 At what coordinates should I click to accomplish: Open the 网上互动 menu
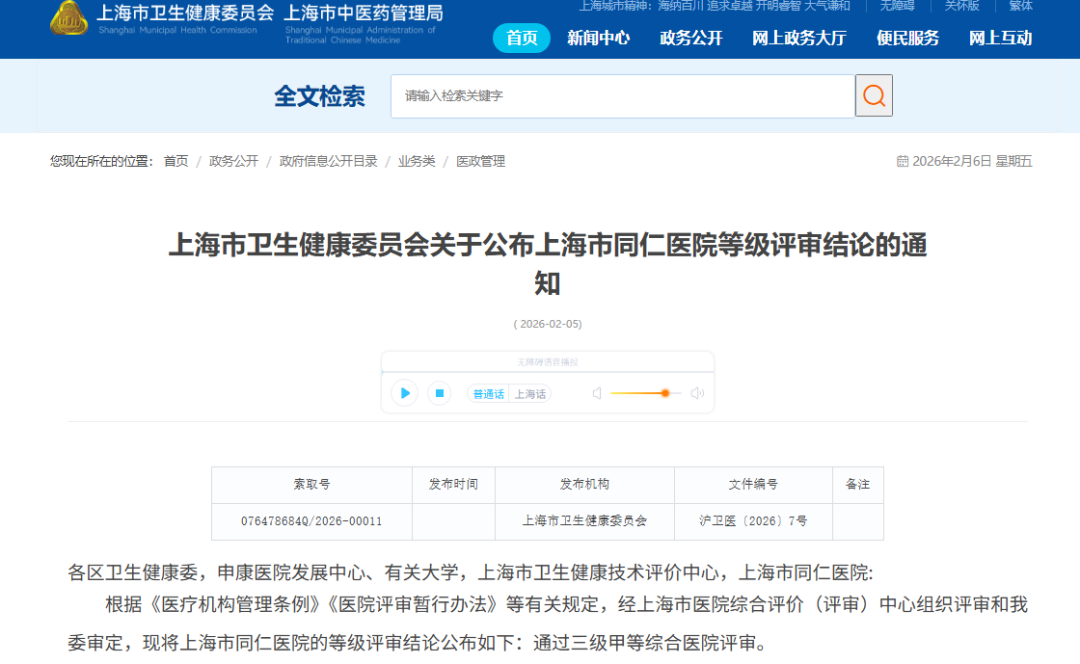(x=1000, y=38)
